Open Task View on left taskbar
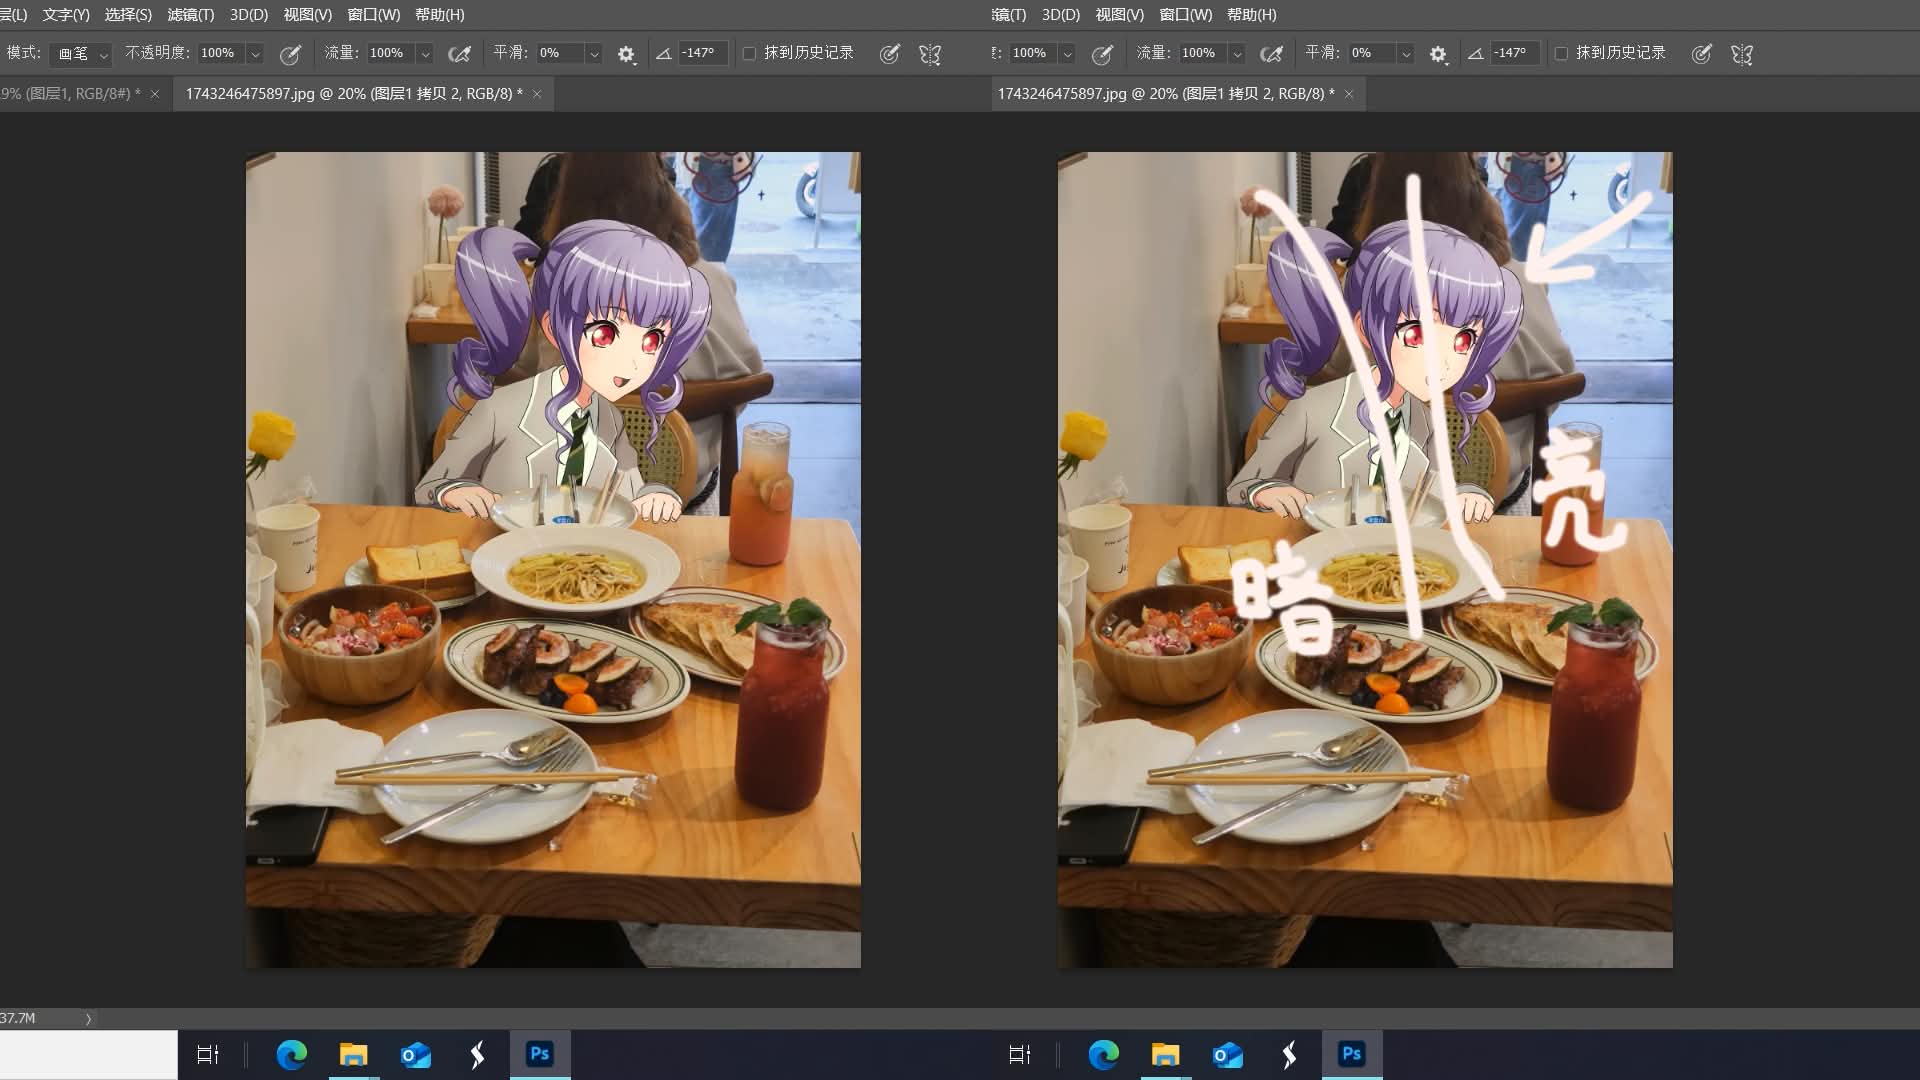The width and height of the screenshot is (1920, 1080). pyautogui.click(x=208, y=1054)
